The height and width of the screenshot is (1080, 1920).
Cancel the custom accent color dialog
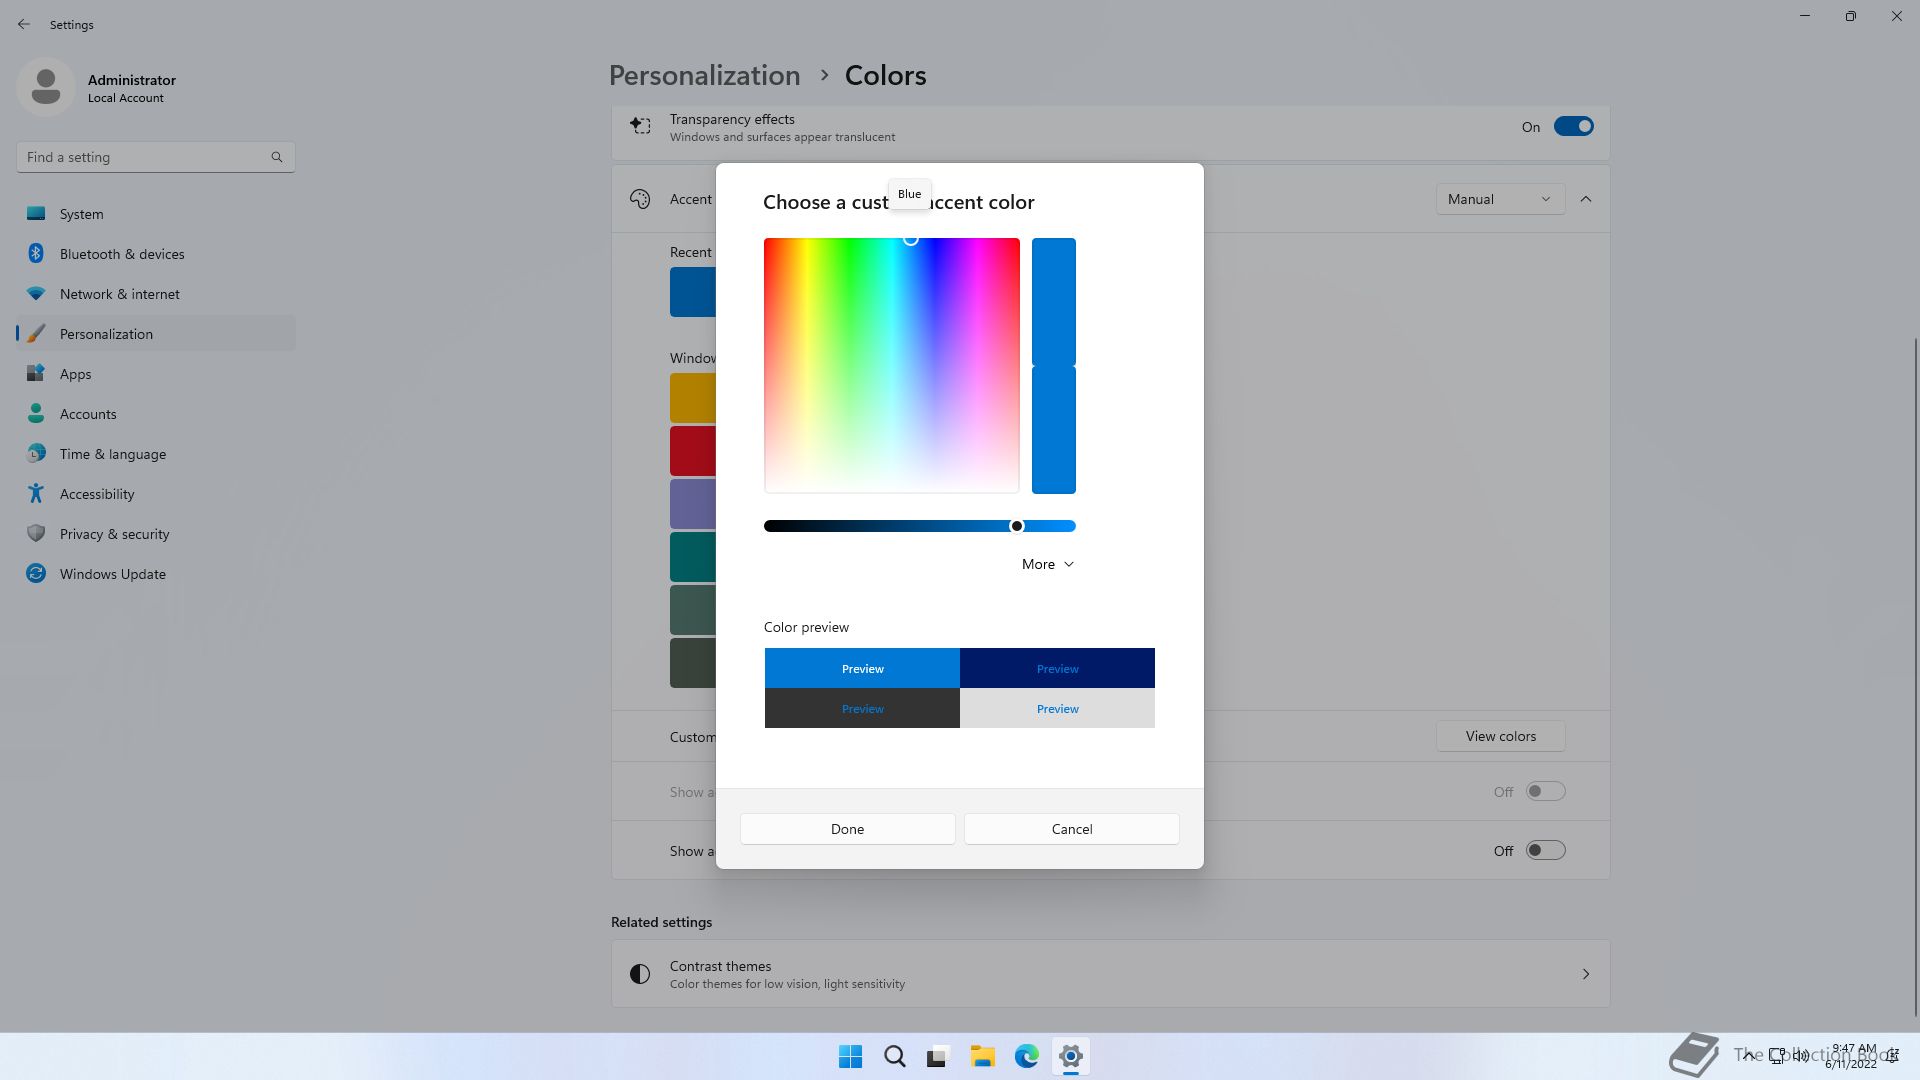coord(1071,829)
